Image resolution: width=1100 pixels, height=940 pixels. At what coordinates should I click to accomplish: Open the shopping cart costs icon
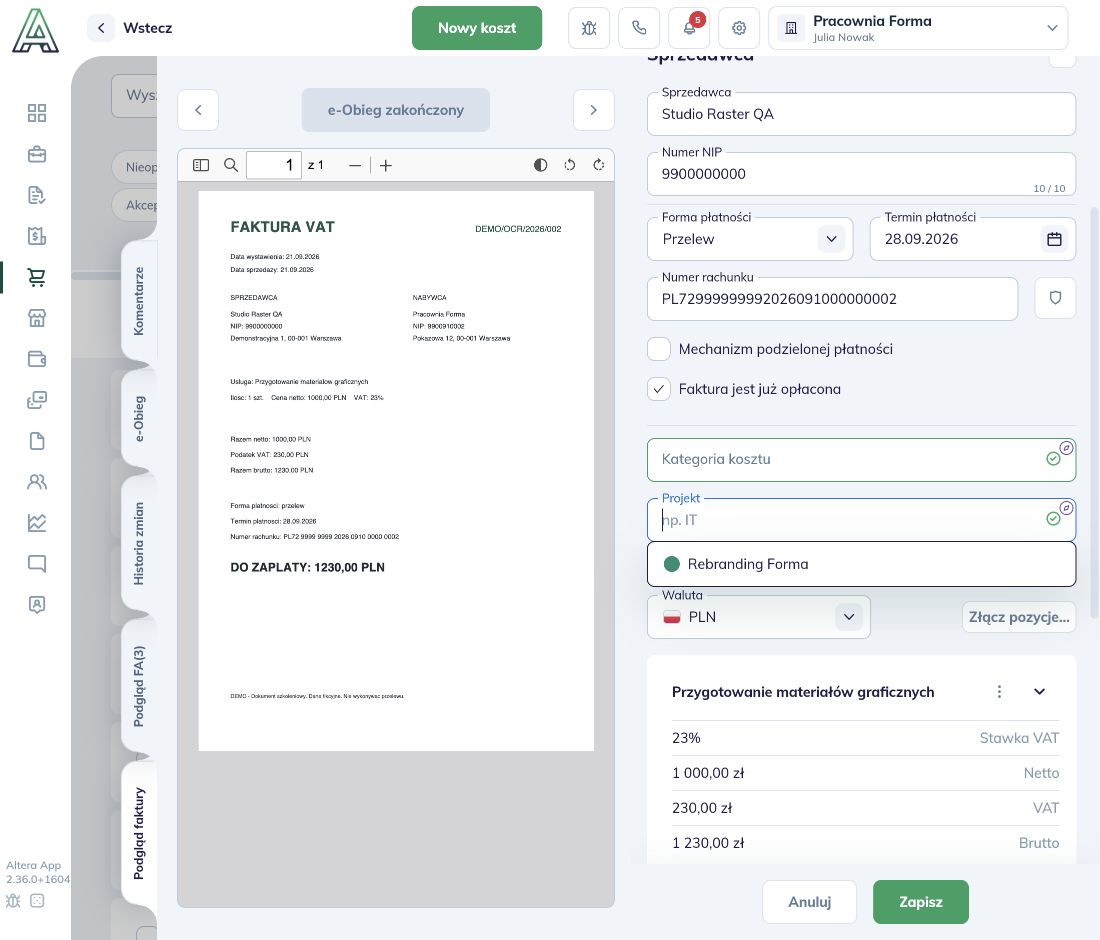tap(36, 277)
